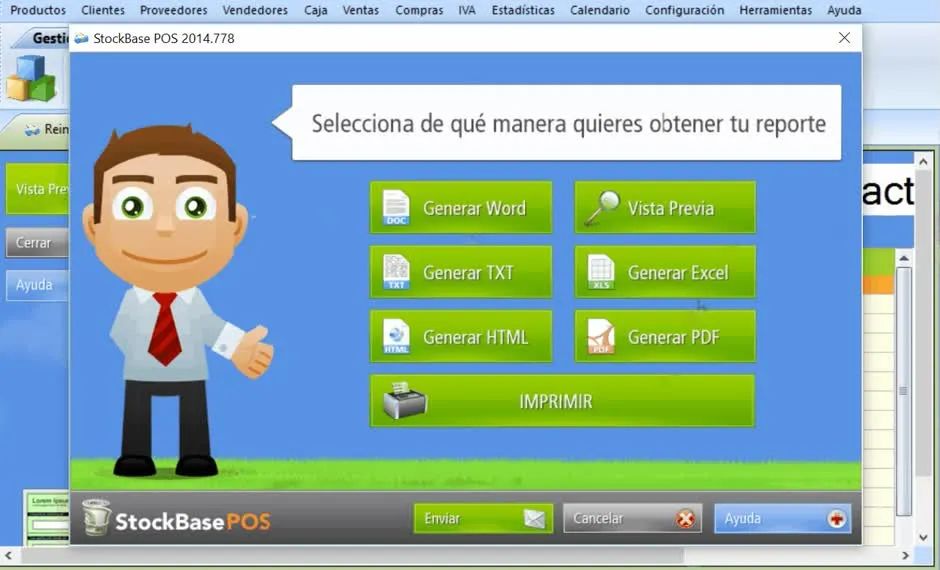Click the right arrow of horizontal scrollbar
Image resolution: width=940 pixels, height=570 pixels.
point(906,556)
